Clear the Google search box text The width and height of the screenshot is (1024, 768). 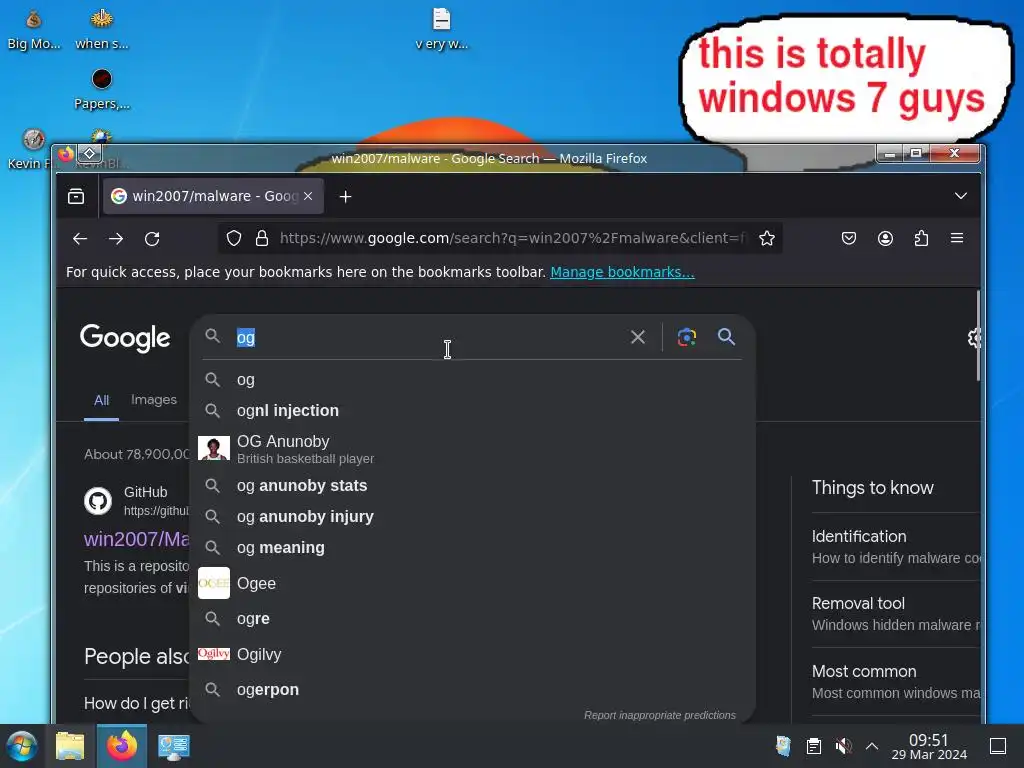coord(638,337)
